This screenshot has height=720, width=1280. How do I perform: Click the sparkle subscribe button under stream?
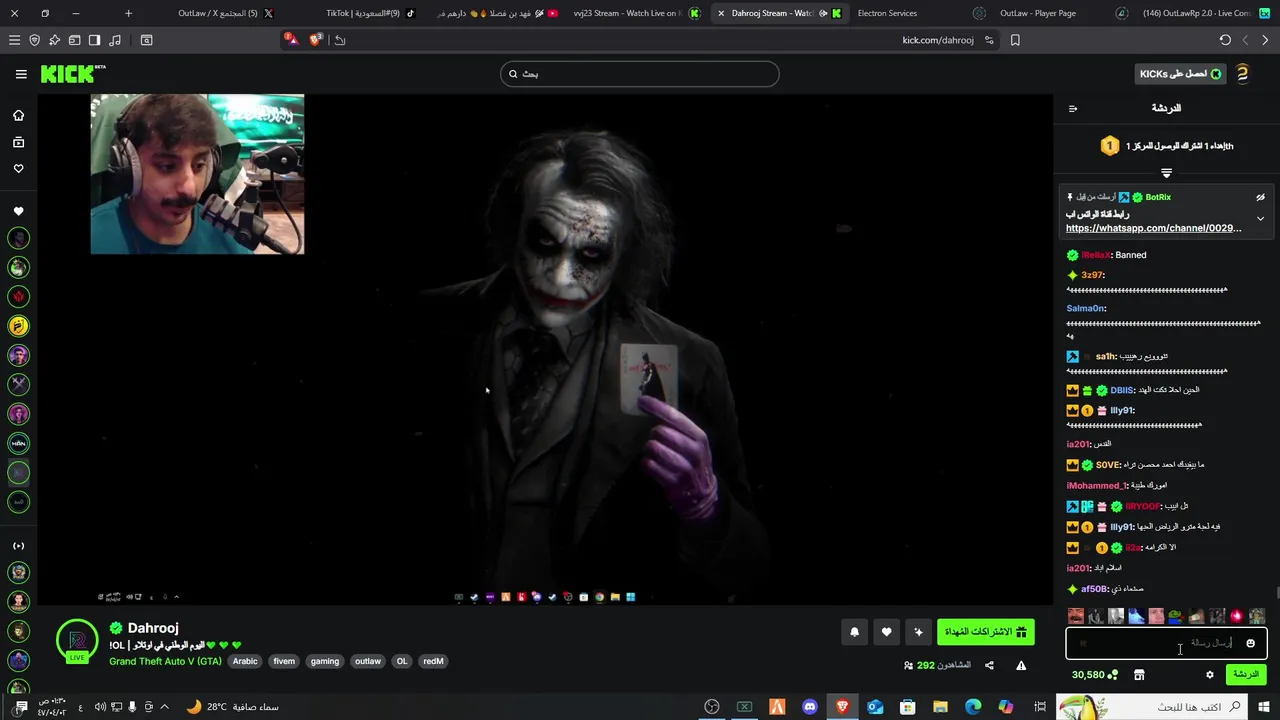coord(918,632)
